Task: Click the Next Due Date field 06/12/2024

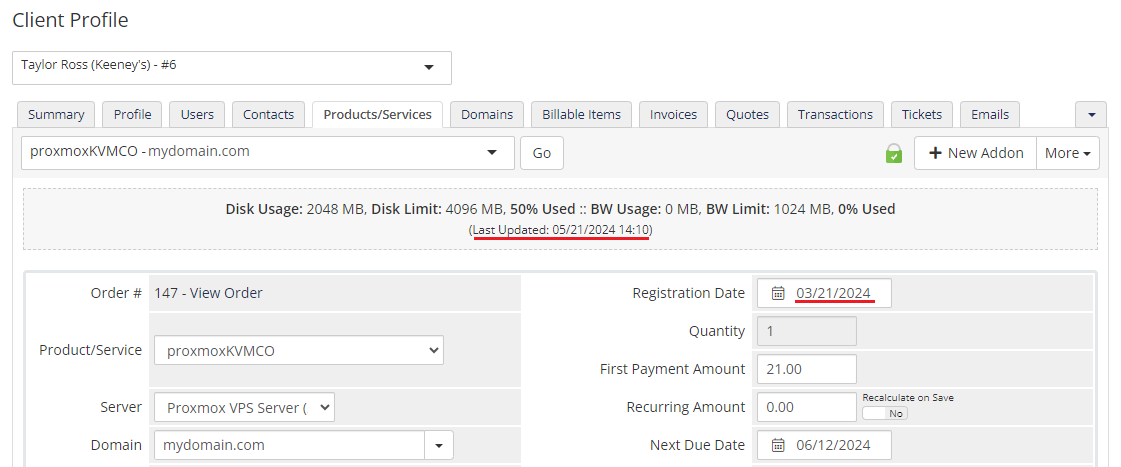Action: tap(824, 445)
